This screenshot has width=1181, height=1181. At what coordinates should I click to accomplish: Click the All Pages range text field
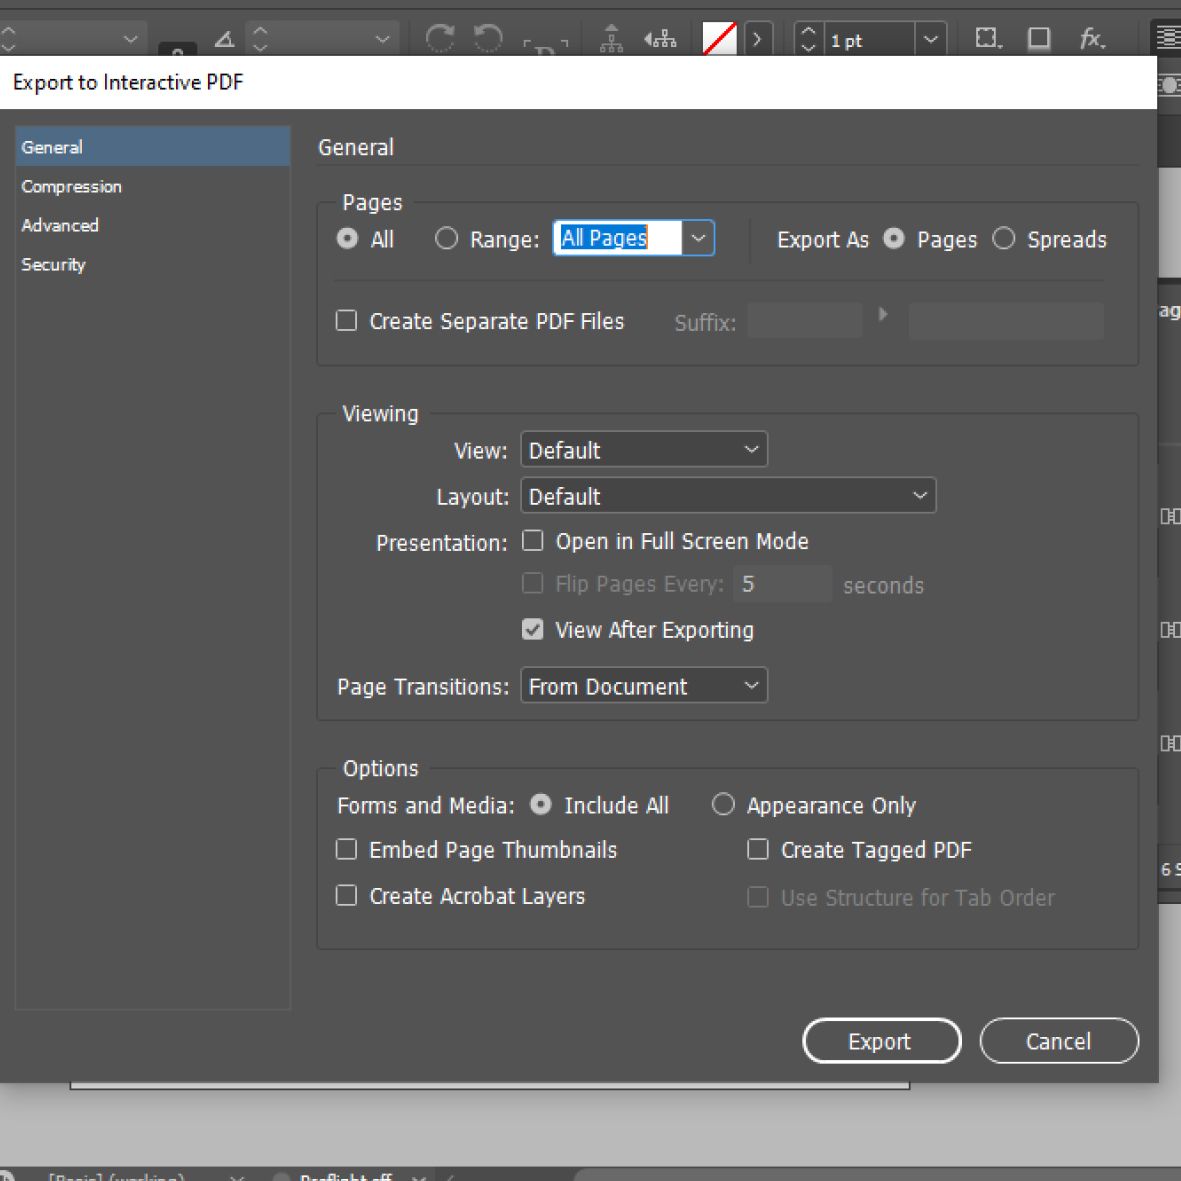[x=618, y=238]
